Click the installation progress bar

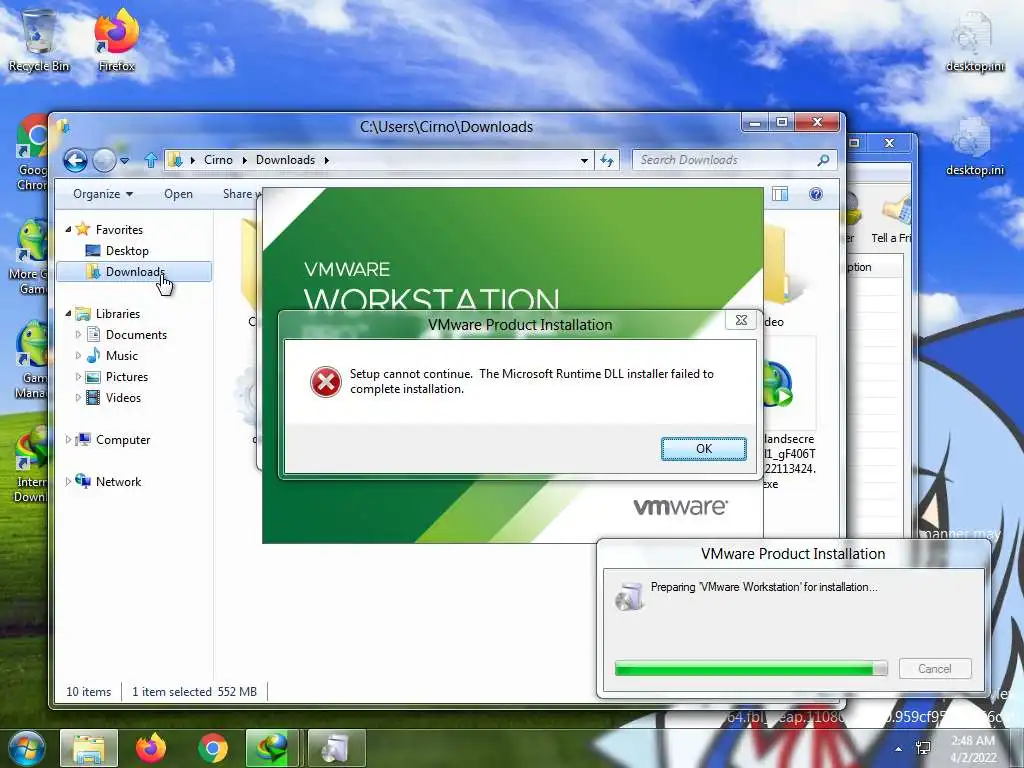coord(750,668)
